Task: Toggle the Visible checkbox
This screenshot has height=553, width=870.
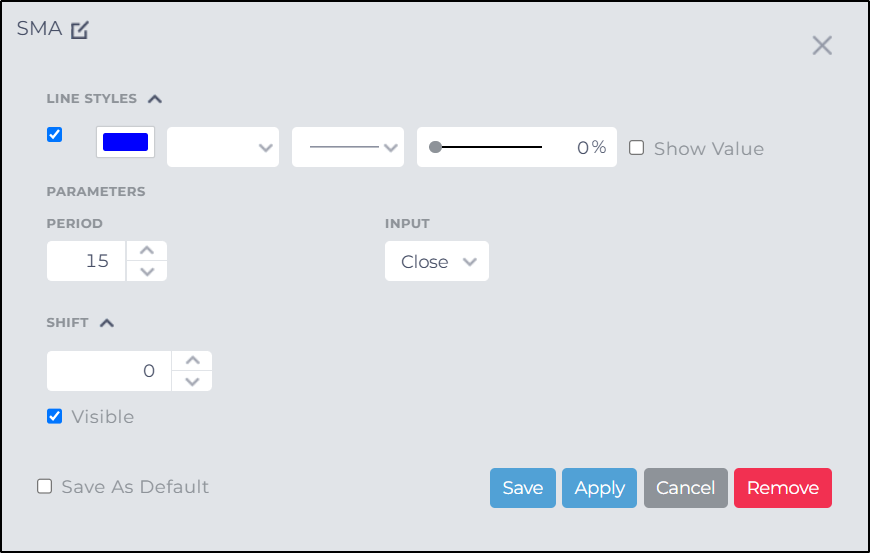Action: [55, 416]
